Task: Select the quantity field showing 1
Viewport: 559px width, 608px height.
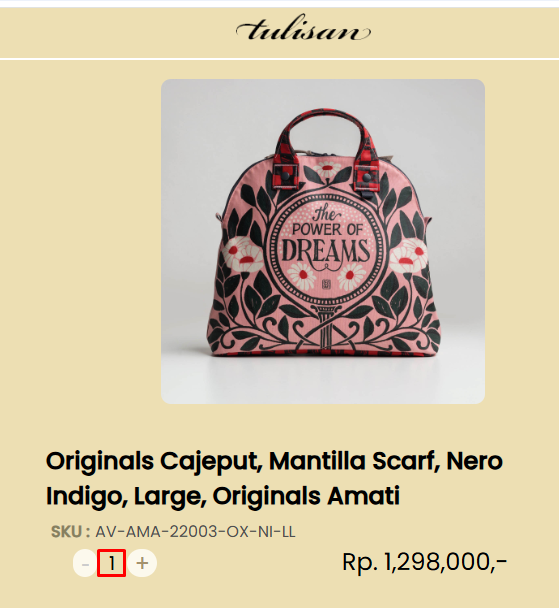Action: point(111,563)
